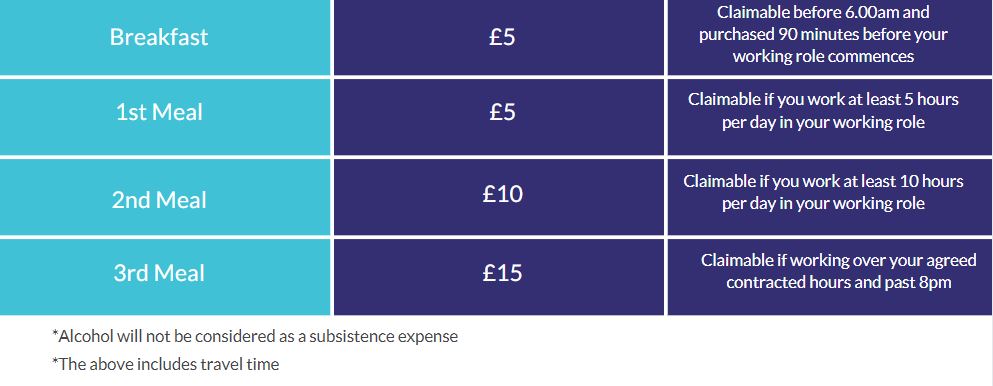The image size is (993, 386).
Task: Click the Breakfast £5 amount
Action: pyautogui.click(x=502, y=37)
